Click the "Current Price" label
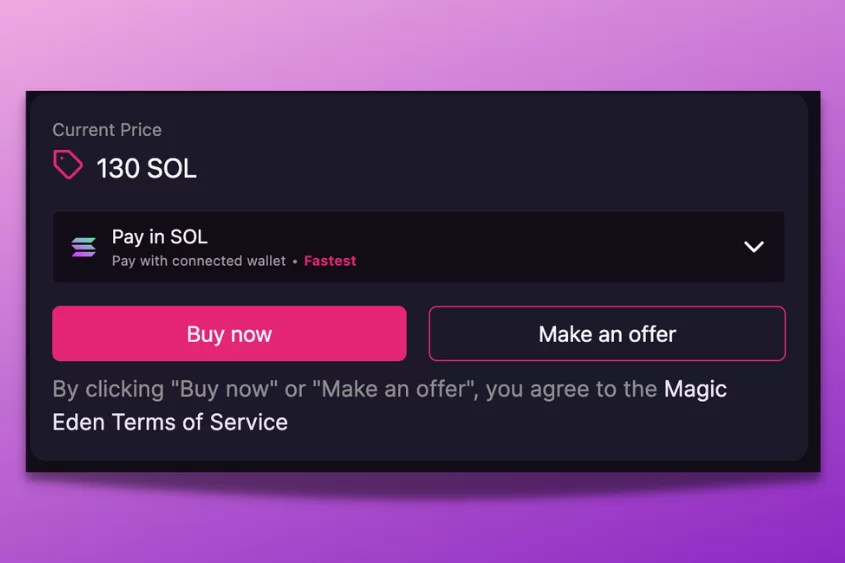 pos(107,130)
